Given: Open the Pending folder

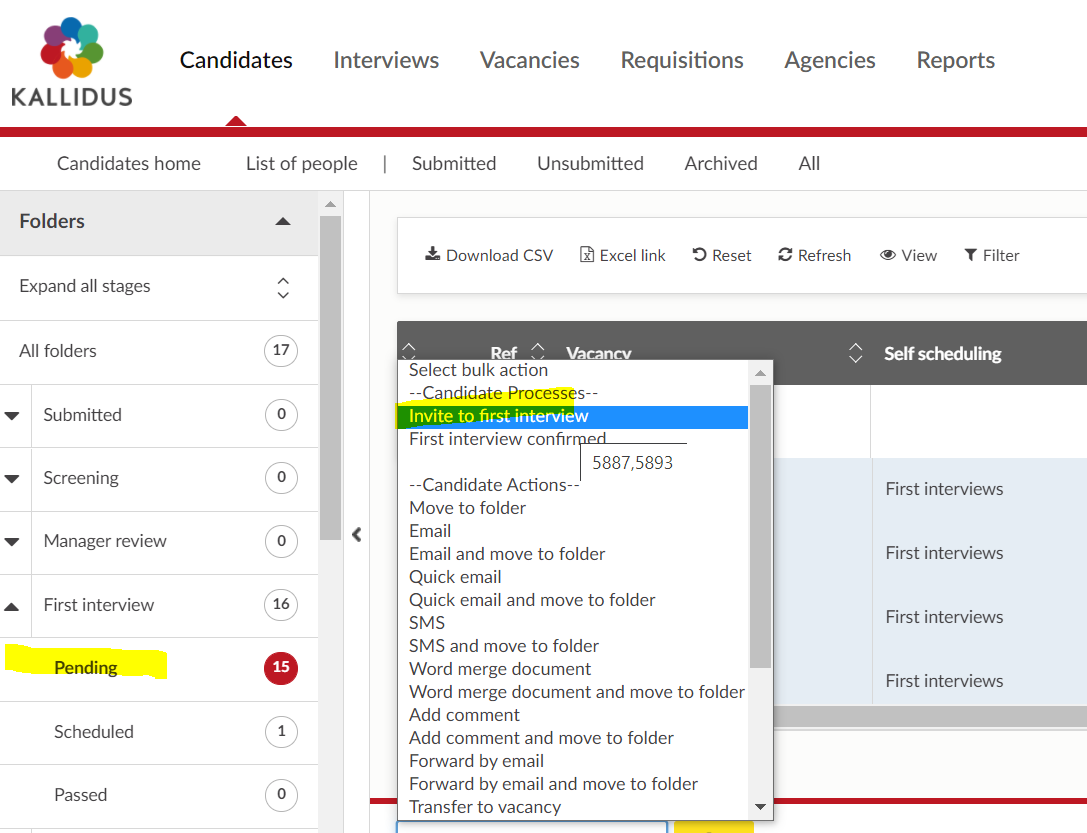Looking at the screenshot, I should pos(86,667).
